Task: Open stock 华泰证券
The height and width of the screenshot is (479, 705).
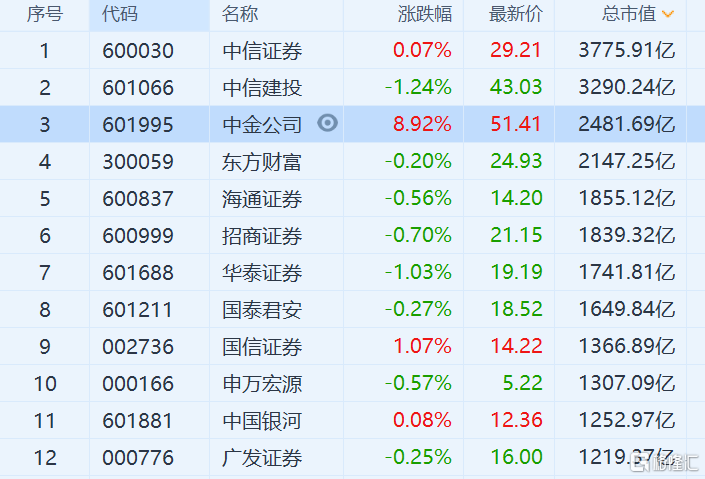Action: [x=262, y=273]
